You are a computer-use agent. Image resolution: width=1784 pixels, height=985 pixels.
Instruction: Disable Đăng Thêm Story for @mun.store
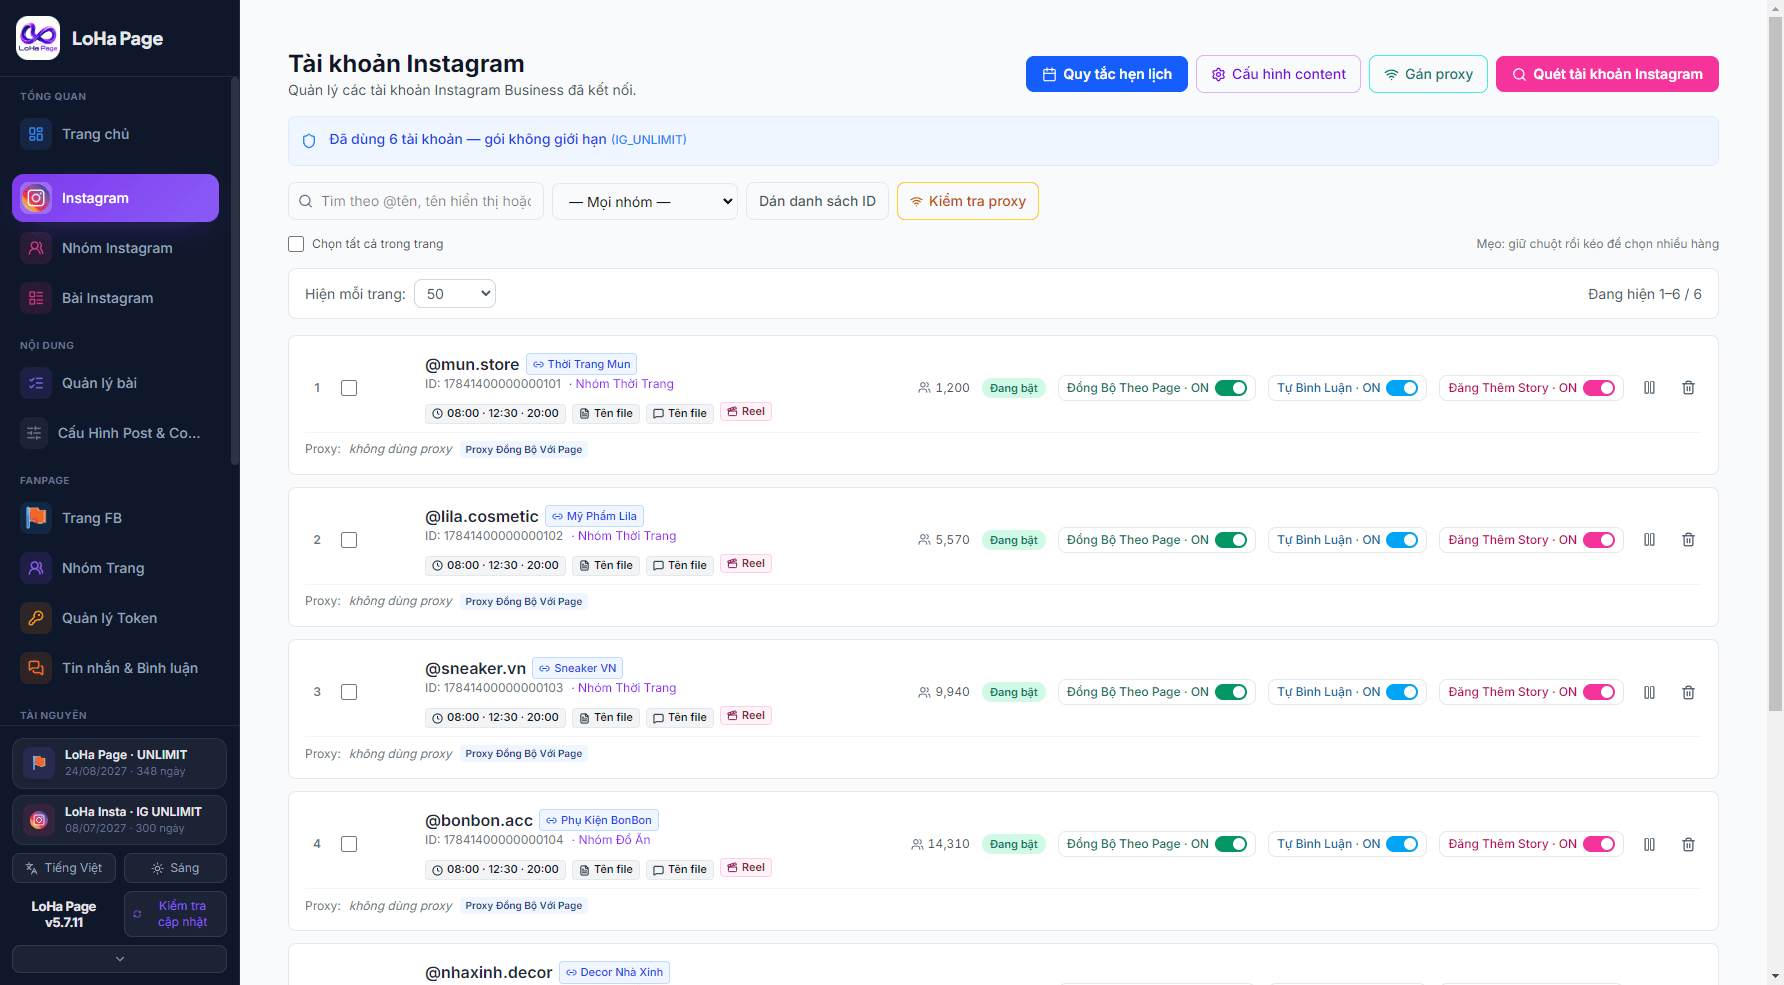(1599, 388)
